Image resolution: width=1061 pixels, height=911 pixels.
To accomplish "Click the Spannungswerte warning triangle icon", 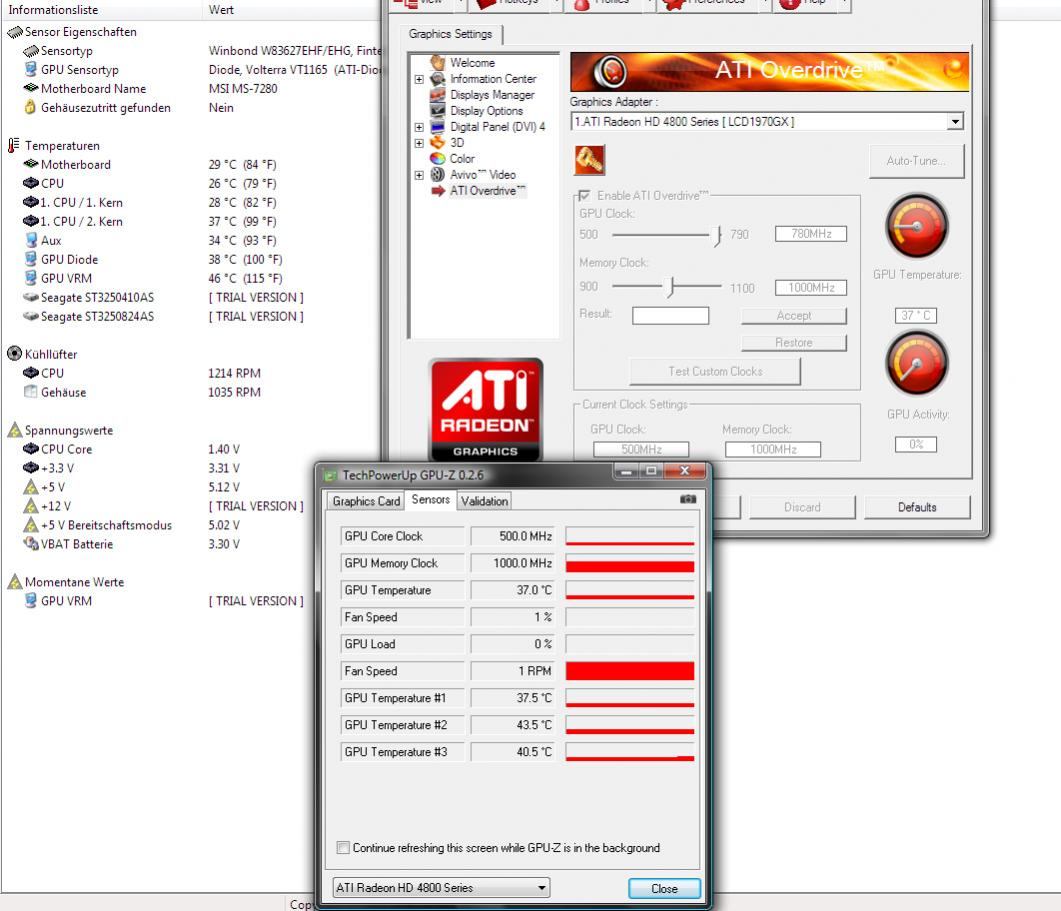I will (x=14, y=430).
